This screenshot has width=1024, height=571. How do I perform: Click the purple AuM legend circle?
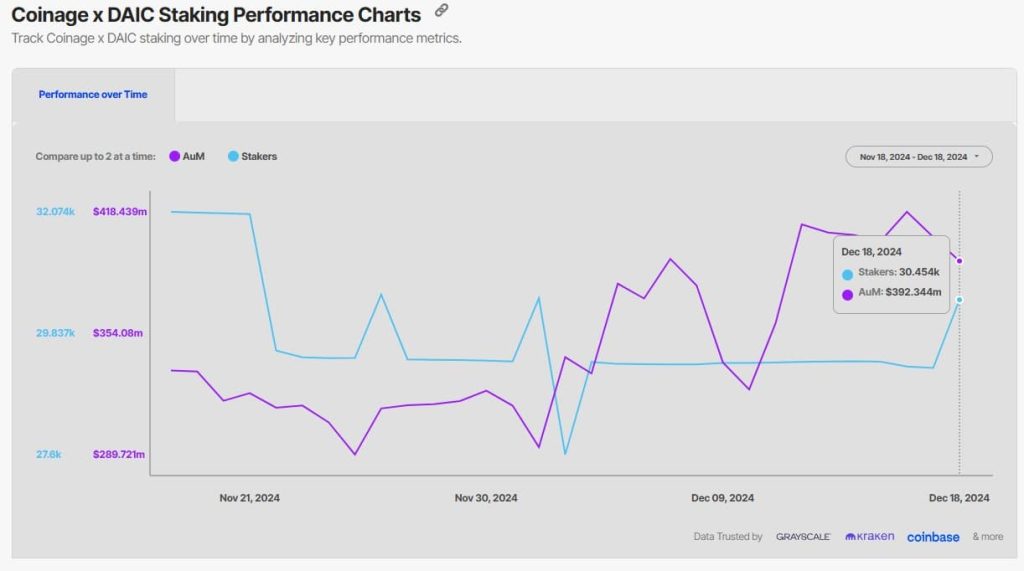click(x=174, y=156)
